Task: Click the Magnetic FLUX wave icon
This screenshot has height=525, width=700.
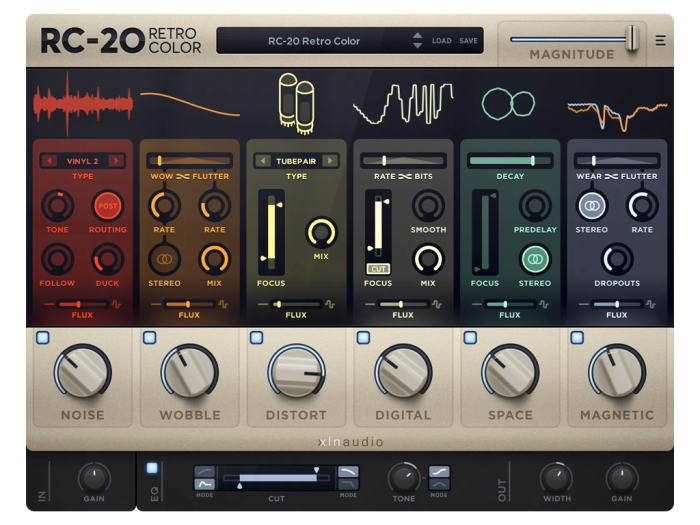Action: coord(650,304)
